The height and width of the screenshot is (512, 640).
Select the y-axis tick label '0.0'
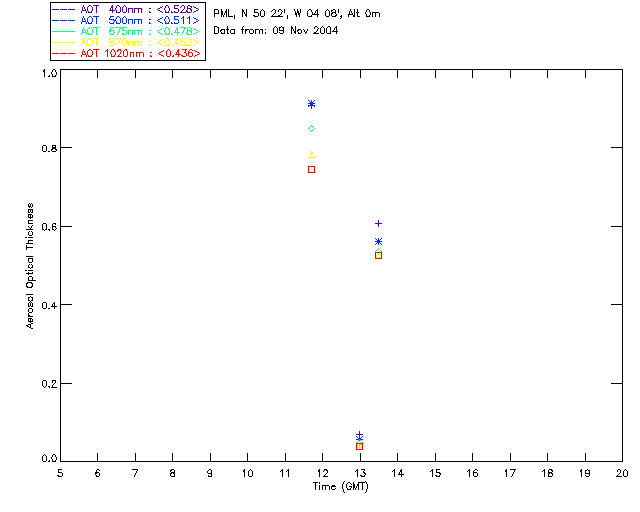[x=49, y=459]
